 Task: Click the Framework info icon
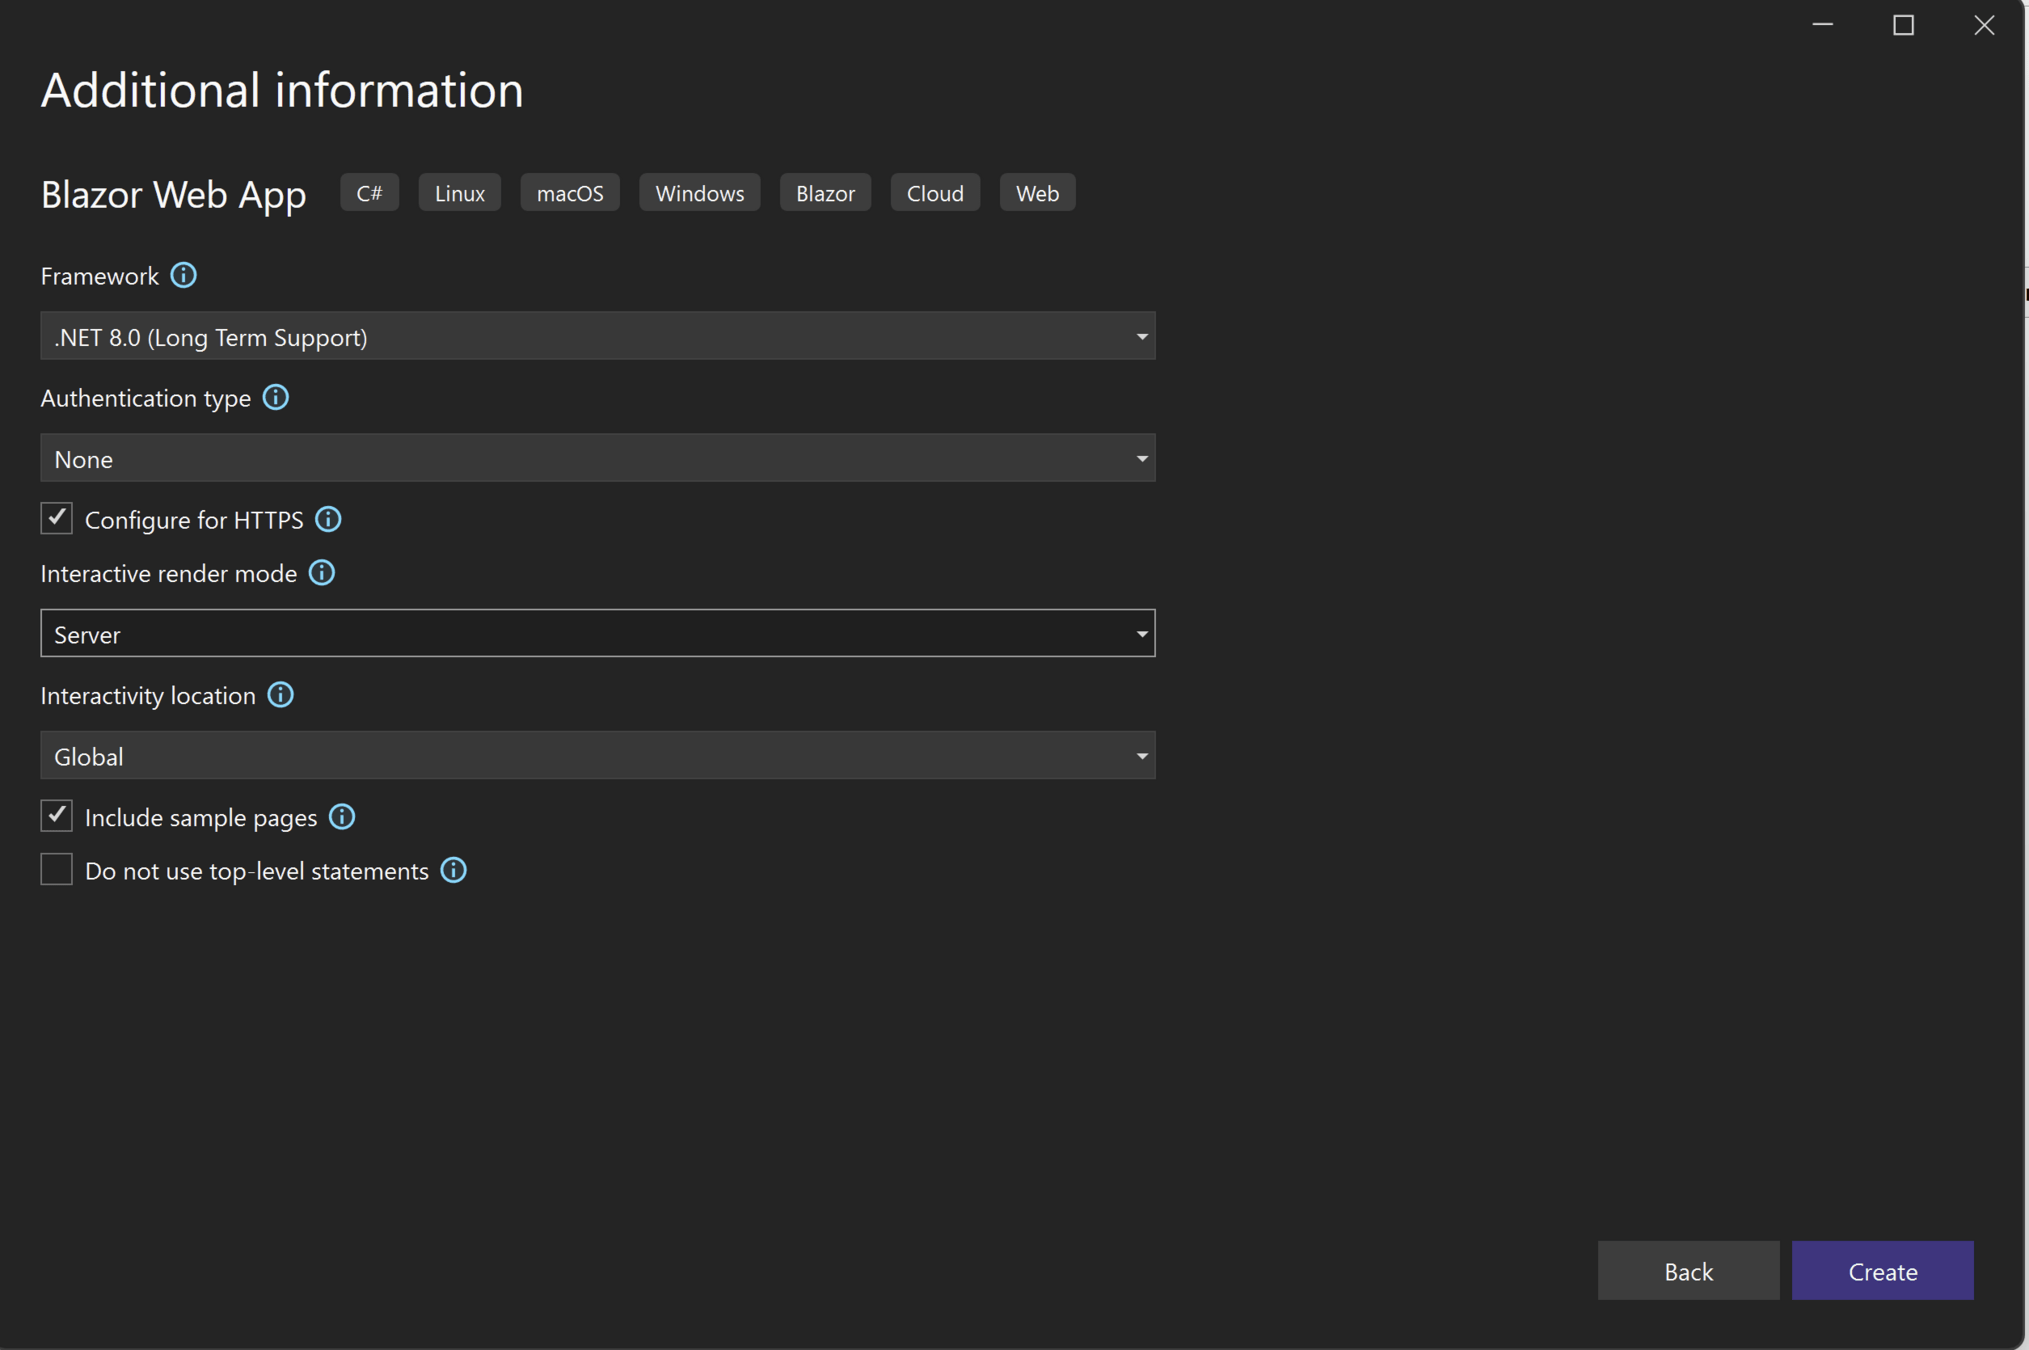183,275
